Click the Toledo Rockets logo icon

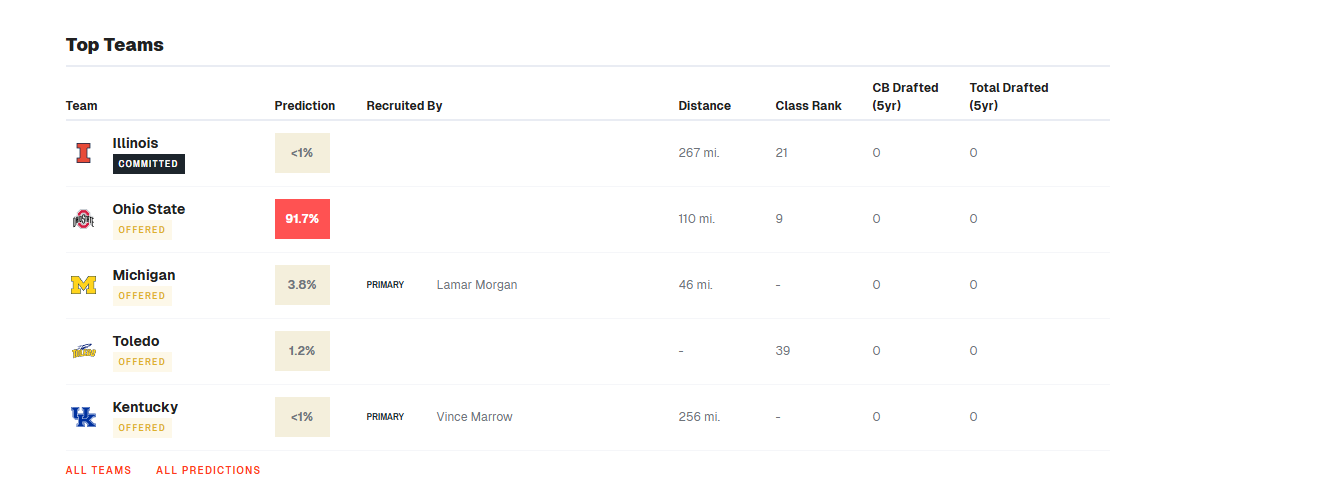(x=83, y=351)
